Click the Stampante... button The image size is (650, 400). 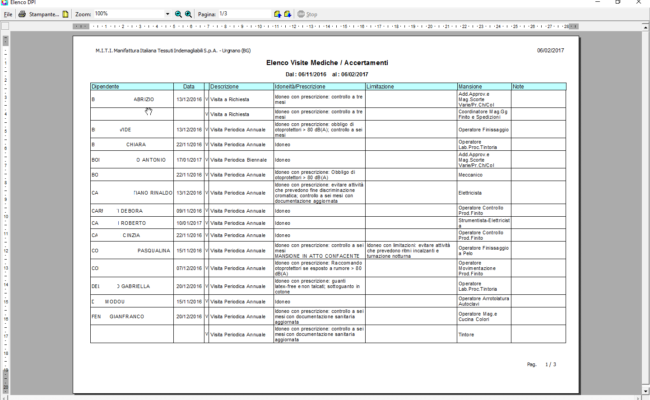pyautogui.click(x=44, y=14)
